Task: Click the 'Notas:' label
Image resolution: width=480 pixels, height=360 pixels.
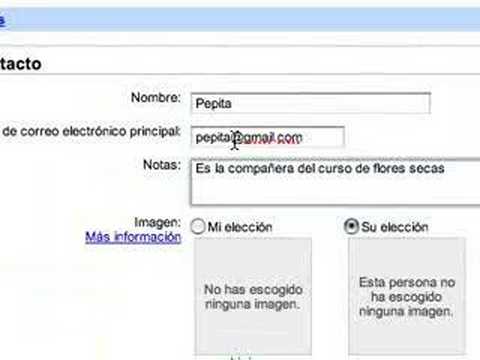Action: pyautogui.click(x=162, y=165)
